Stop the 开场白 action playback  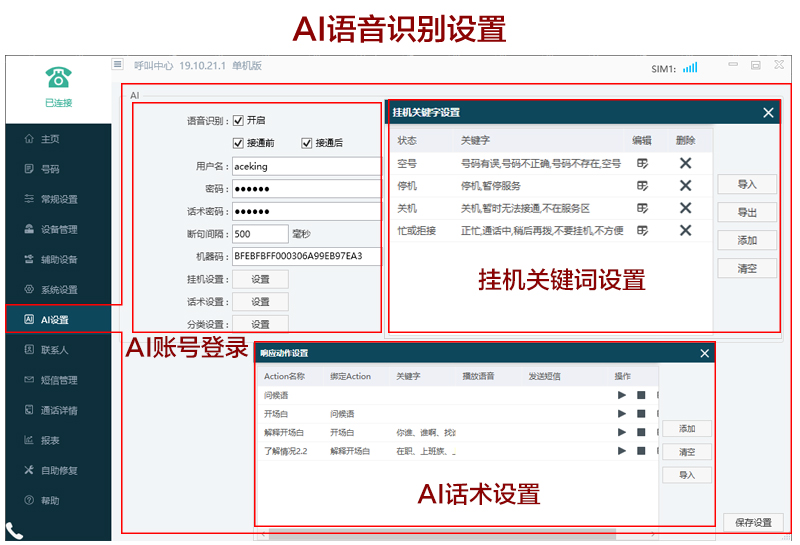[x=641, y=413]
